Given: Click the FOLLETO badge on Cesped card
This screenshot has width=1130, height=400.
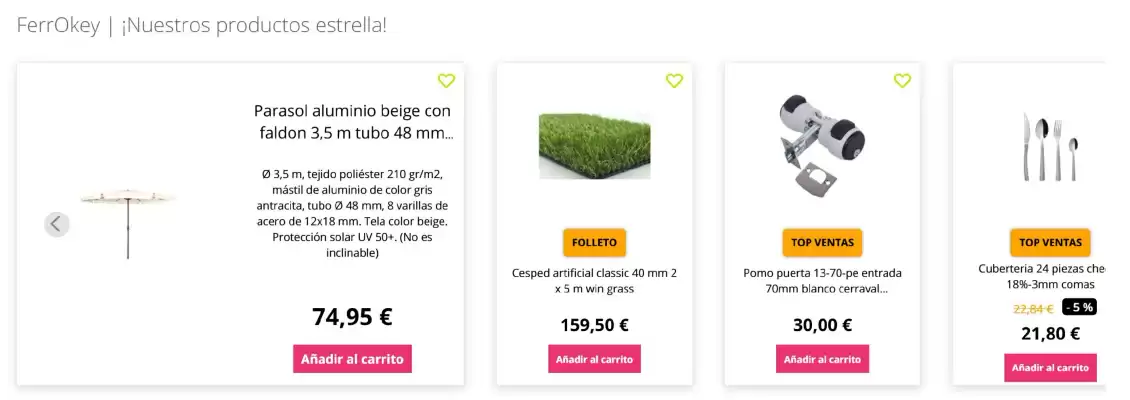Looking at the screenshot, I should [594, 242].
